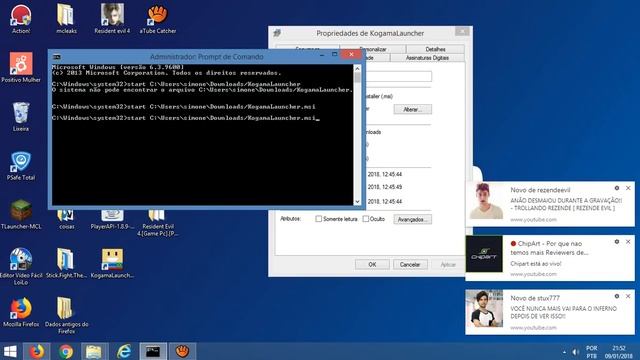This screenshot has height=360, width=640.
Task: Click the volume speaker tray icon
Action: click(x=576, y=352)
